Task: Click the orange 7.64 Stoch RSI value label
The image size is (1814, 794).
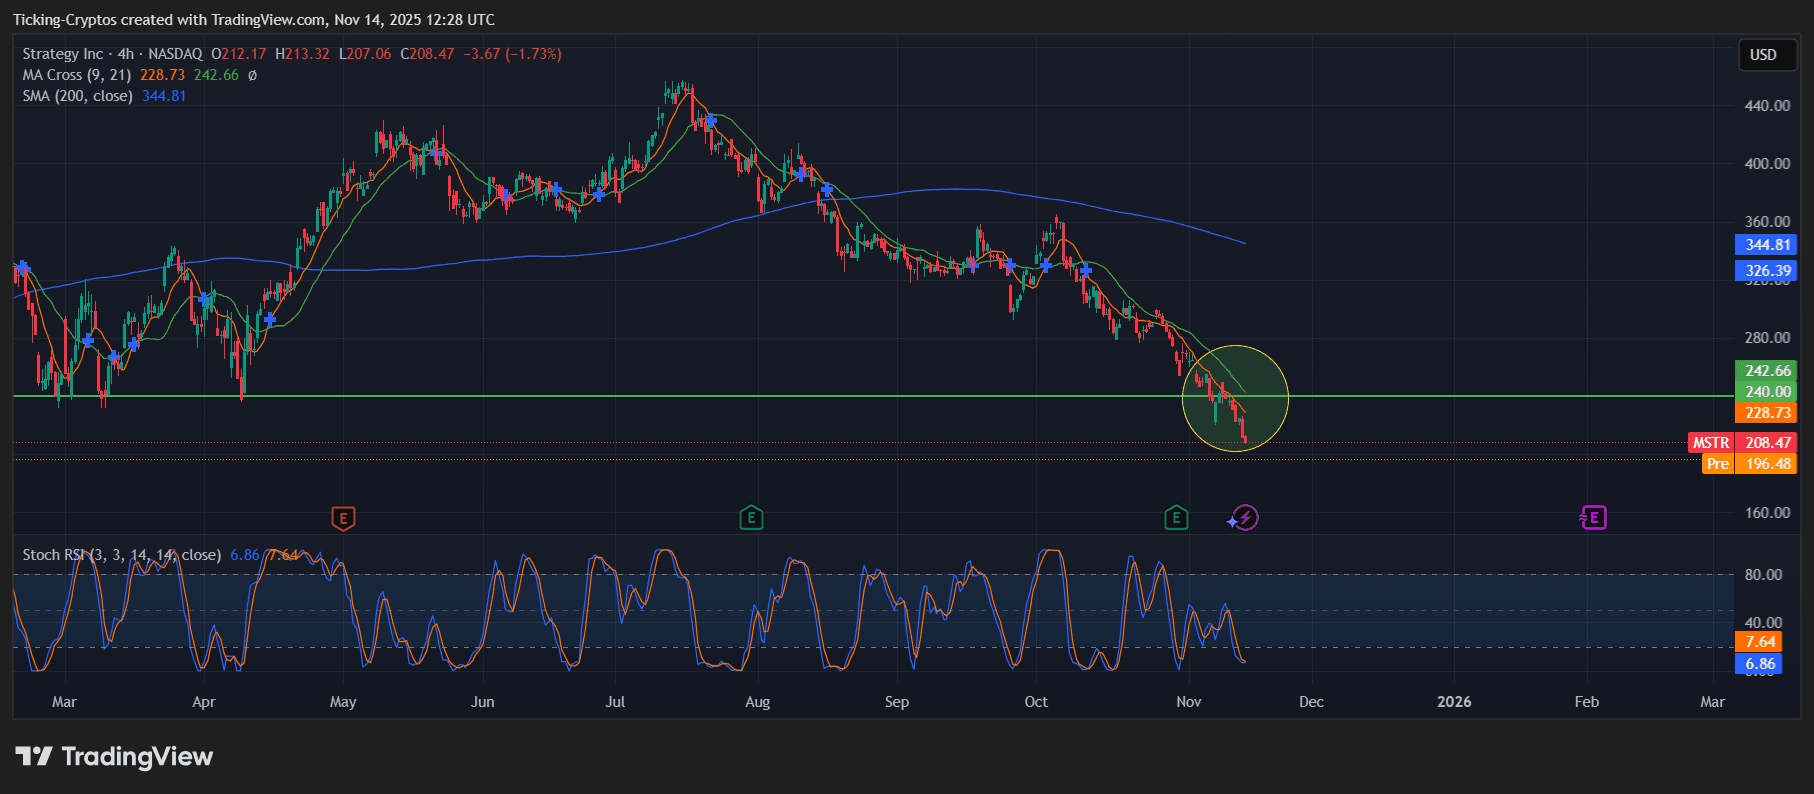Action: click(1760, 642)
